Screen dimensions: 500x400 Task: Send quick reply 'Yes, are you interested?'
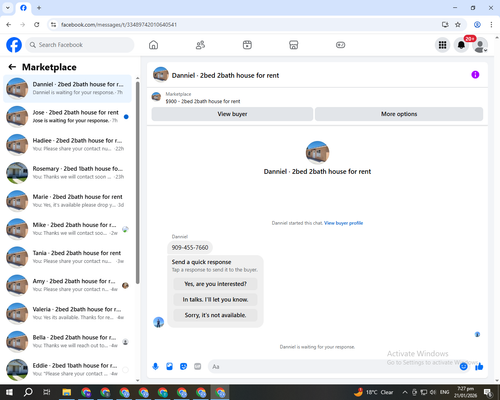[215, 284]
